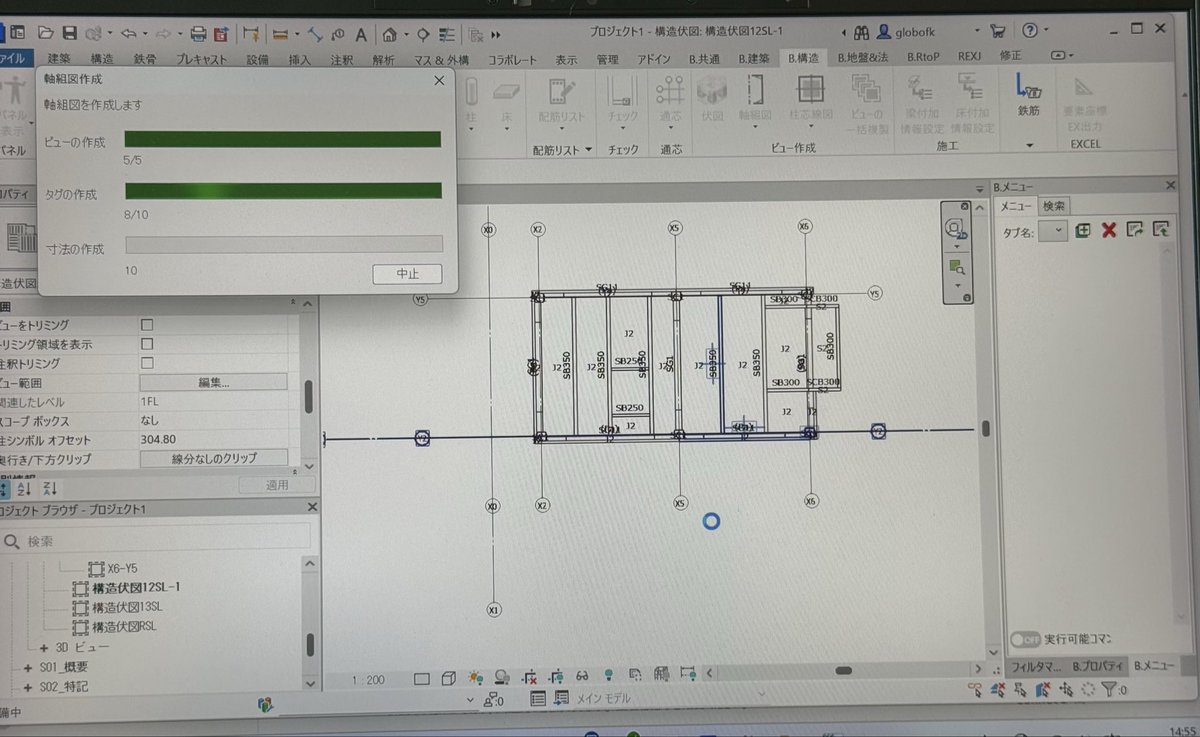The height and width of the screenshot is (737, 1200).
Task: Open the 配筋リスト panel dropdown arrow
Action: (x=589, y=150)
